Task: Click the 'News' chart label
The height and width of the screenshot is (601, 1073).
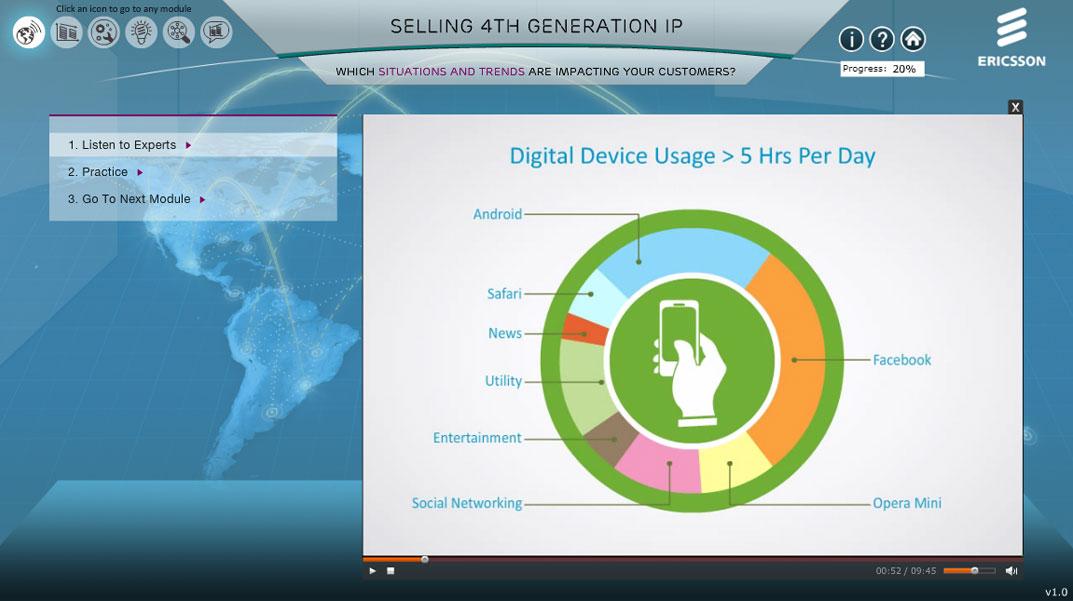Action: coord(505,333)
